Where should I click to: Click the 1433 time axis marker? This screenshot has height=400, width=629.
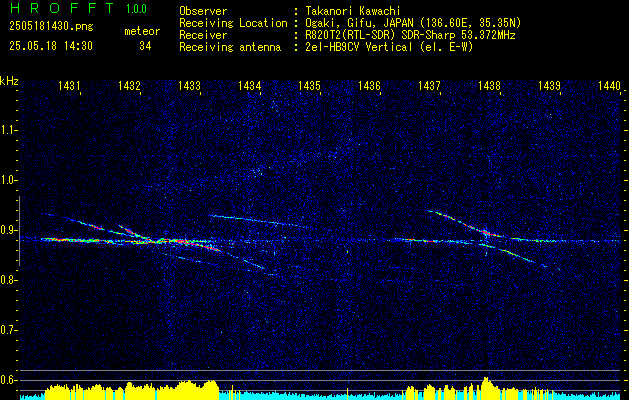tap(189, 85)
